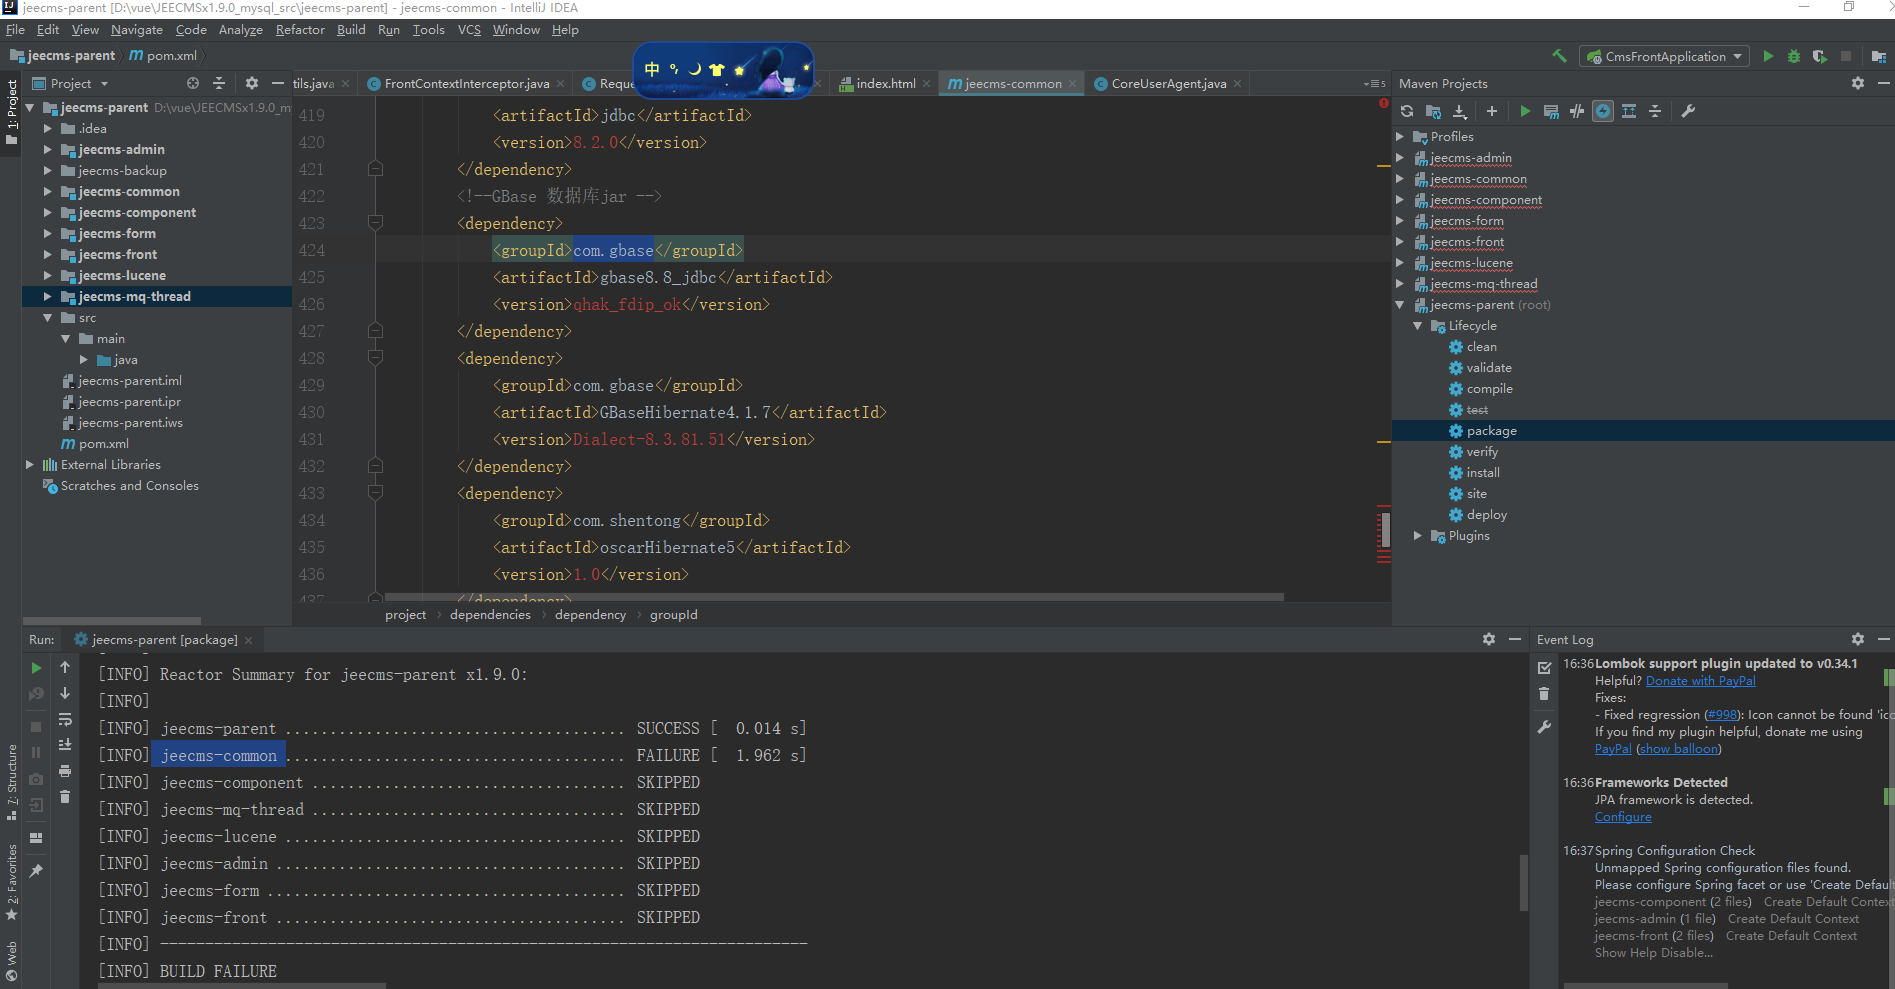Clear Run console with trash icon
The image size is (1895, 989).
[x=65, y=797]
